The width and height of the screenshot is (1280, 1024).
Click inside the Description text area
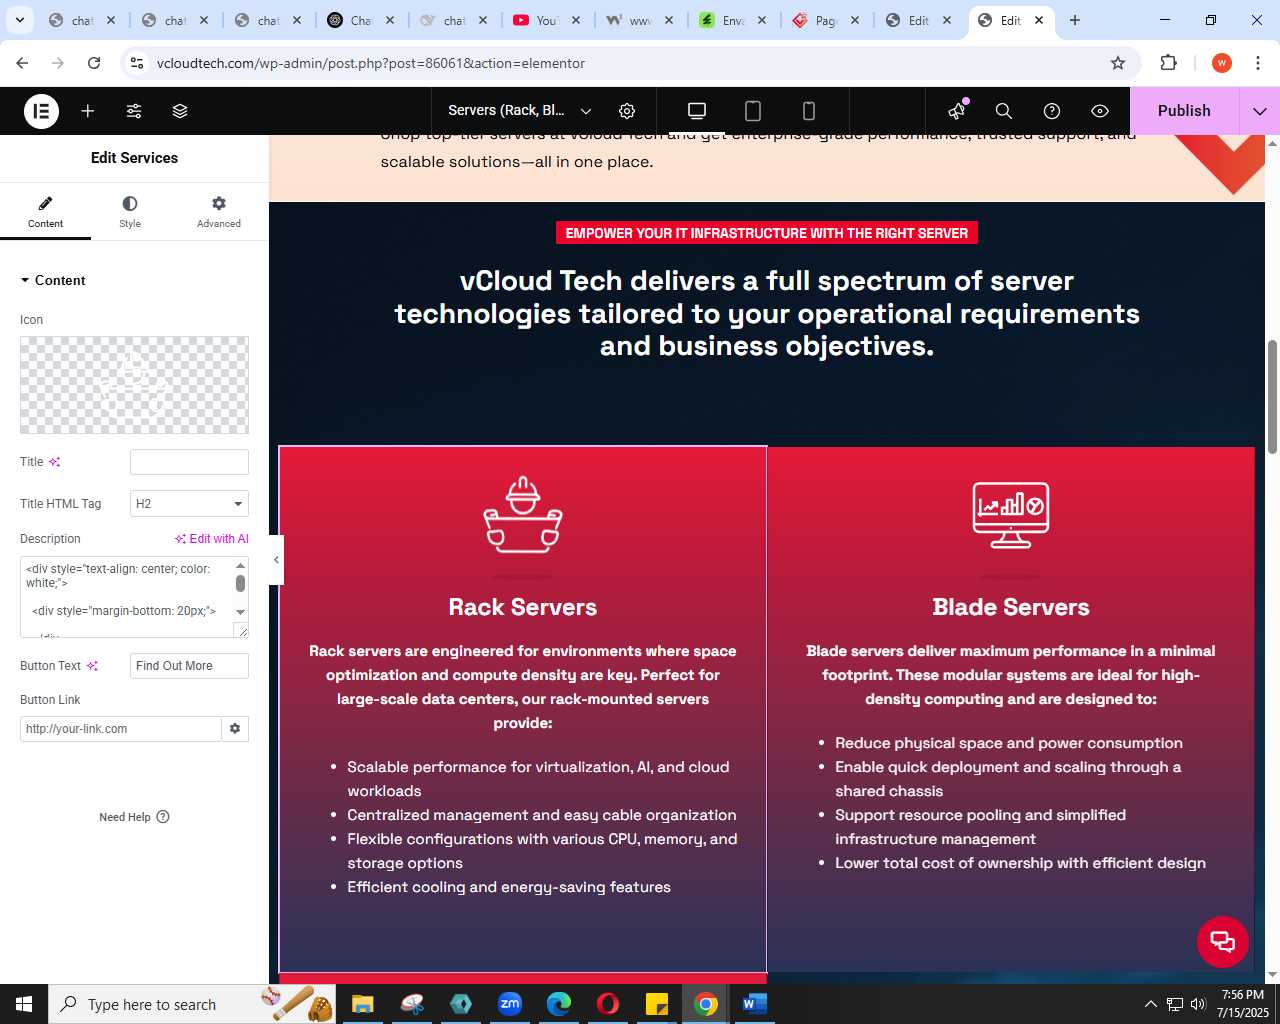click(x=126, y=598)
